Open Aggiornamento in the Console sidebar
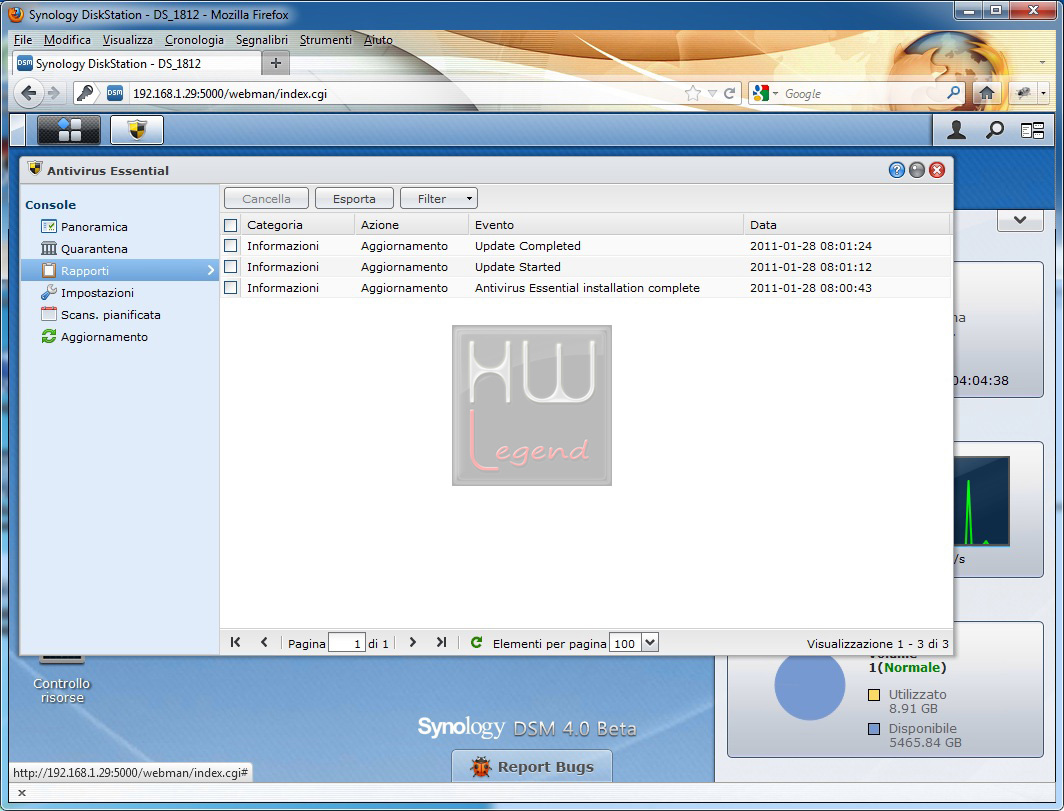This screenshot has width=1064, height=811. pos(104,337)
